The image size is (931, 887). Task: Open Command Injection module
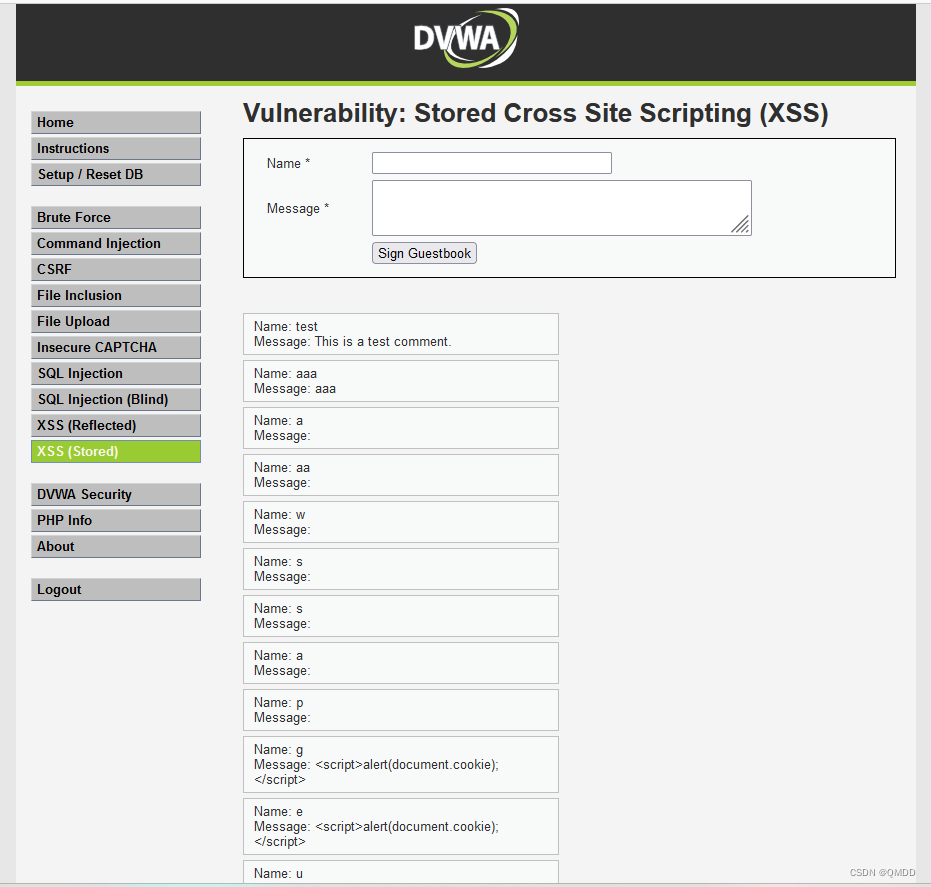pos(115,243)
